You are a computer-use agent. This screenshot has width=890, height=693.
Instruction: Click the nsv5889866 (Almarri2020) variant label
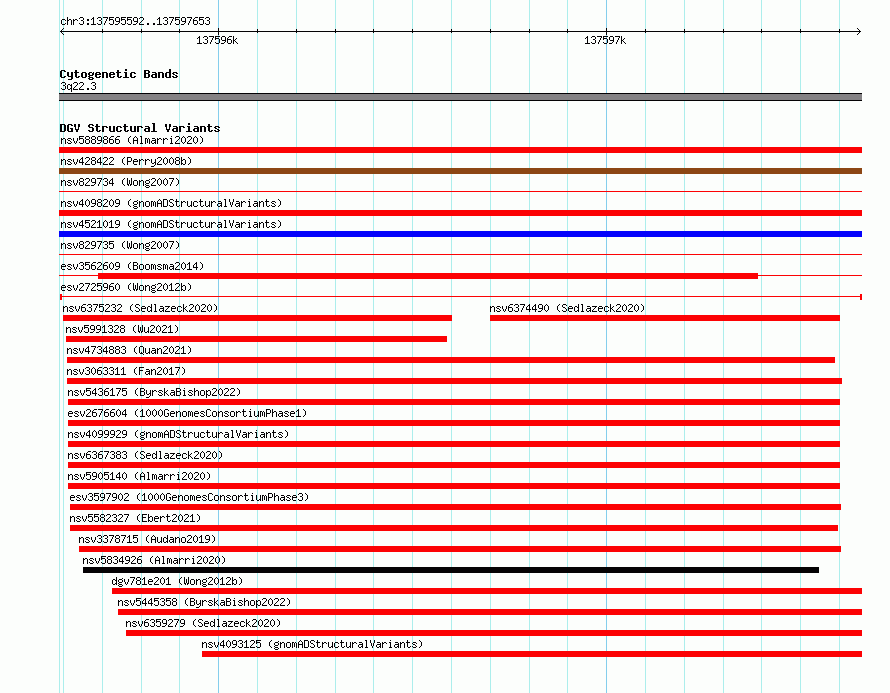click(x=132, y=140)
